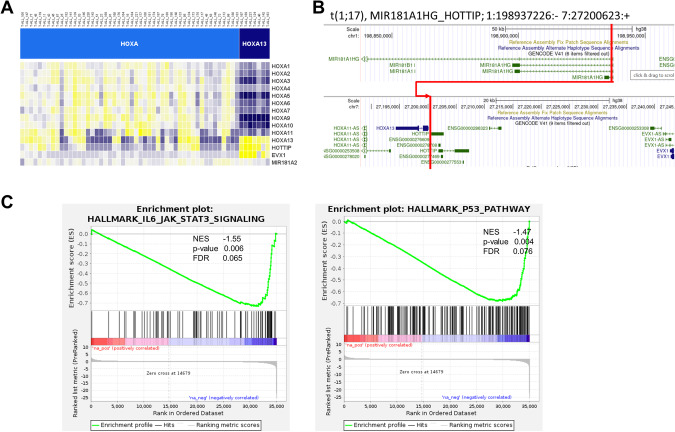
Task: Click GENCODE V41 (9 items filtered out) track title
Action: 552,123
